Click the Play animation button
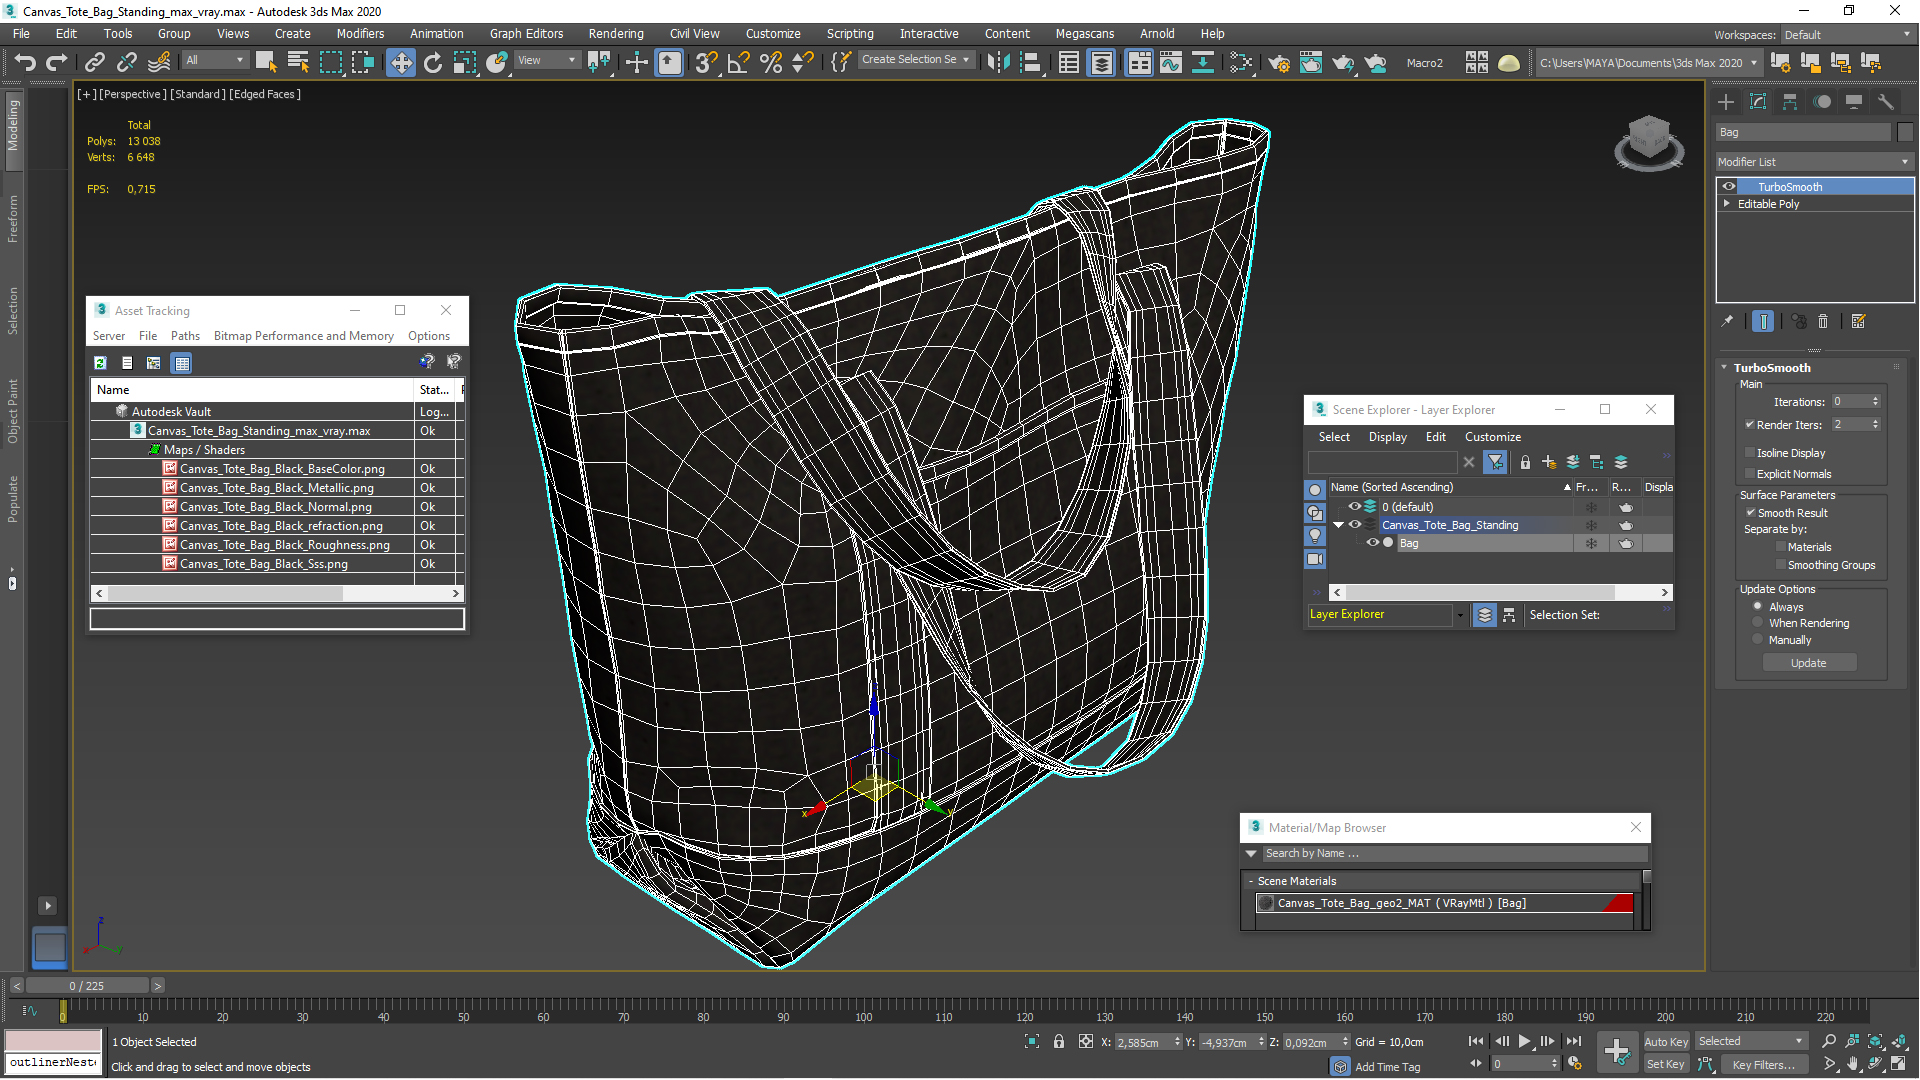 pos(1524,1042)
